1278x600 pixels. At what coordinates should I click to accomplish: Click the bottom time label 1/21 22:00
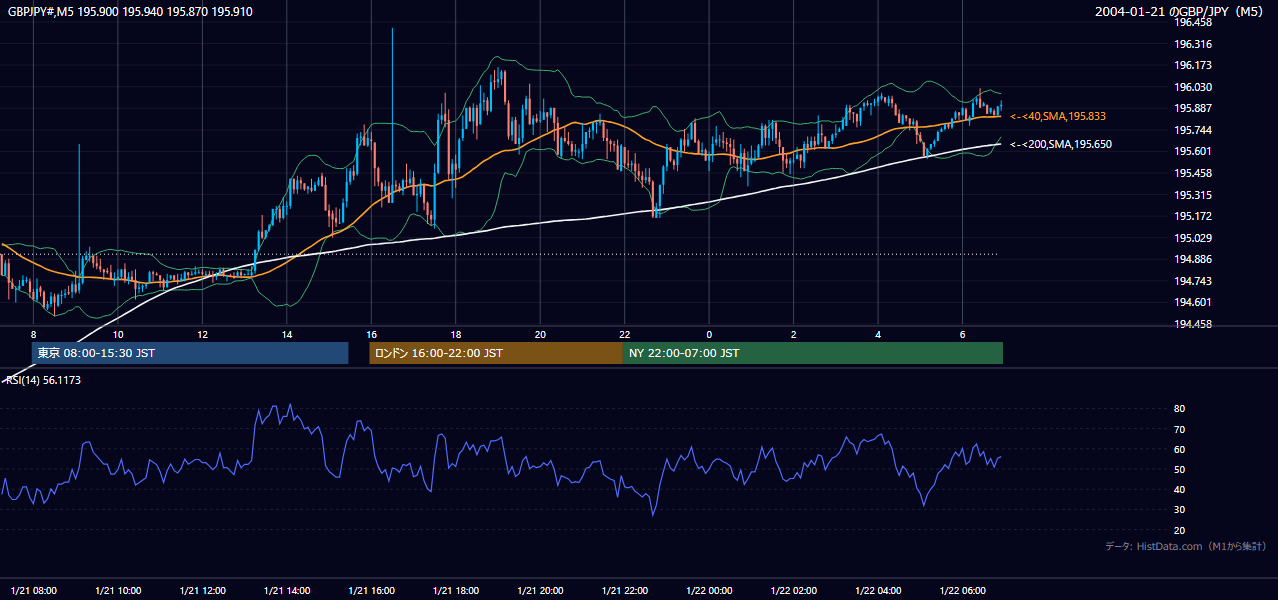tap(625, 591)
